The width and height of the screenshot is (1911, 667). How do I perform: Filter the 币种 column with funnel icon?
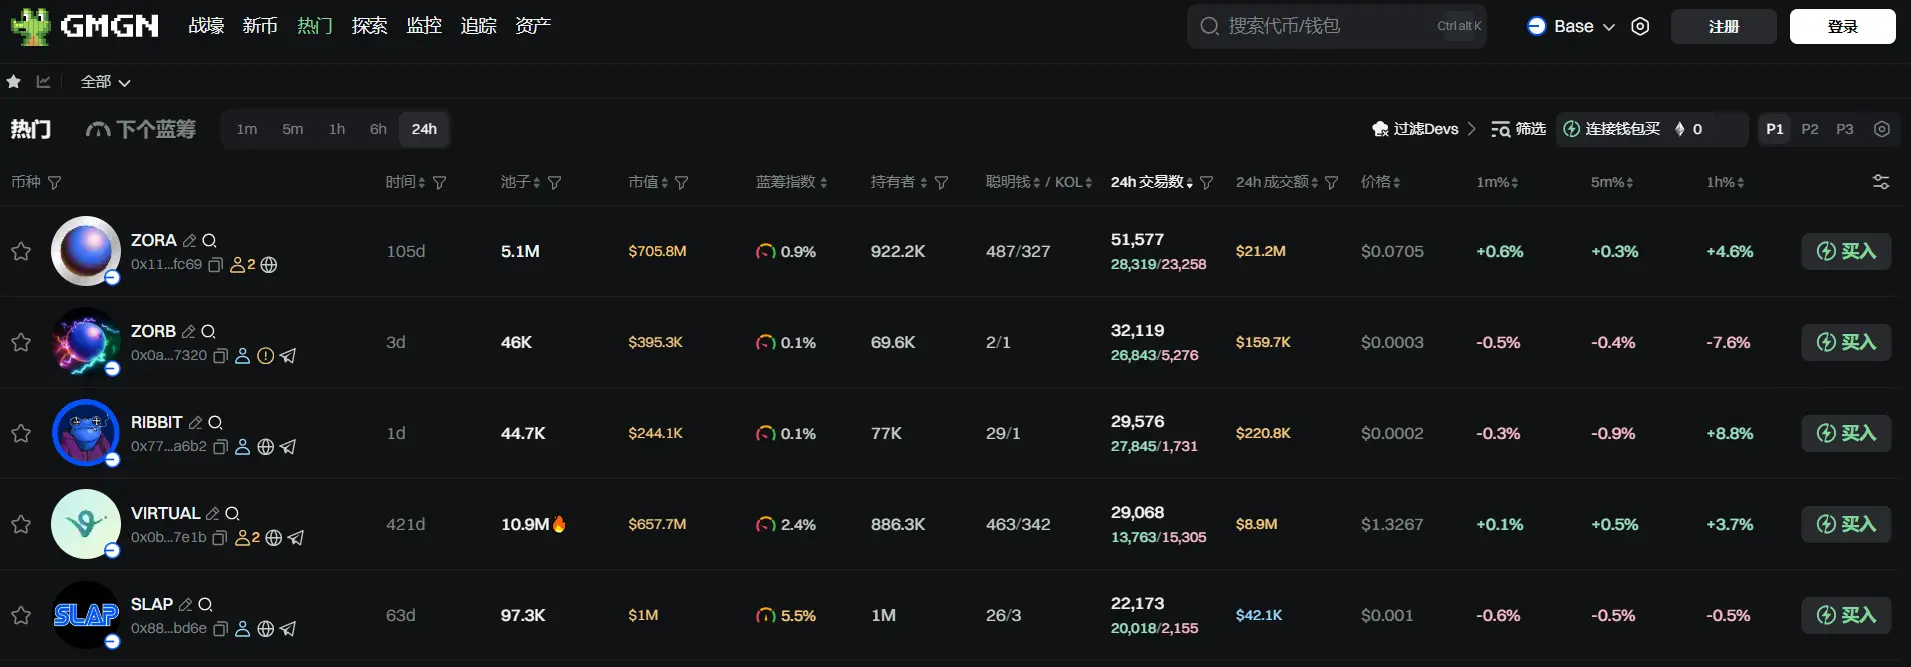point(55,183)
